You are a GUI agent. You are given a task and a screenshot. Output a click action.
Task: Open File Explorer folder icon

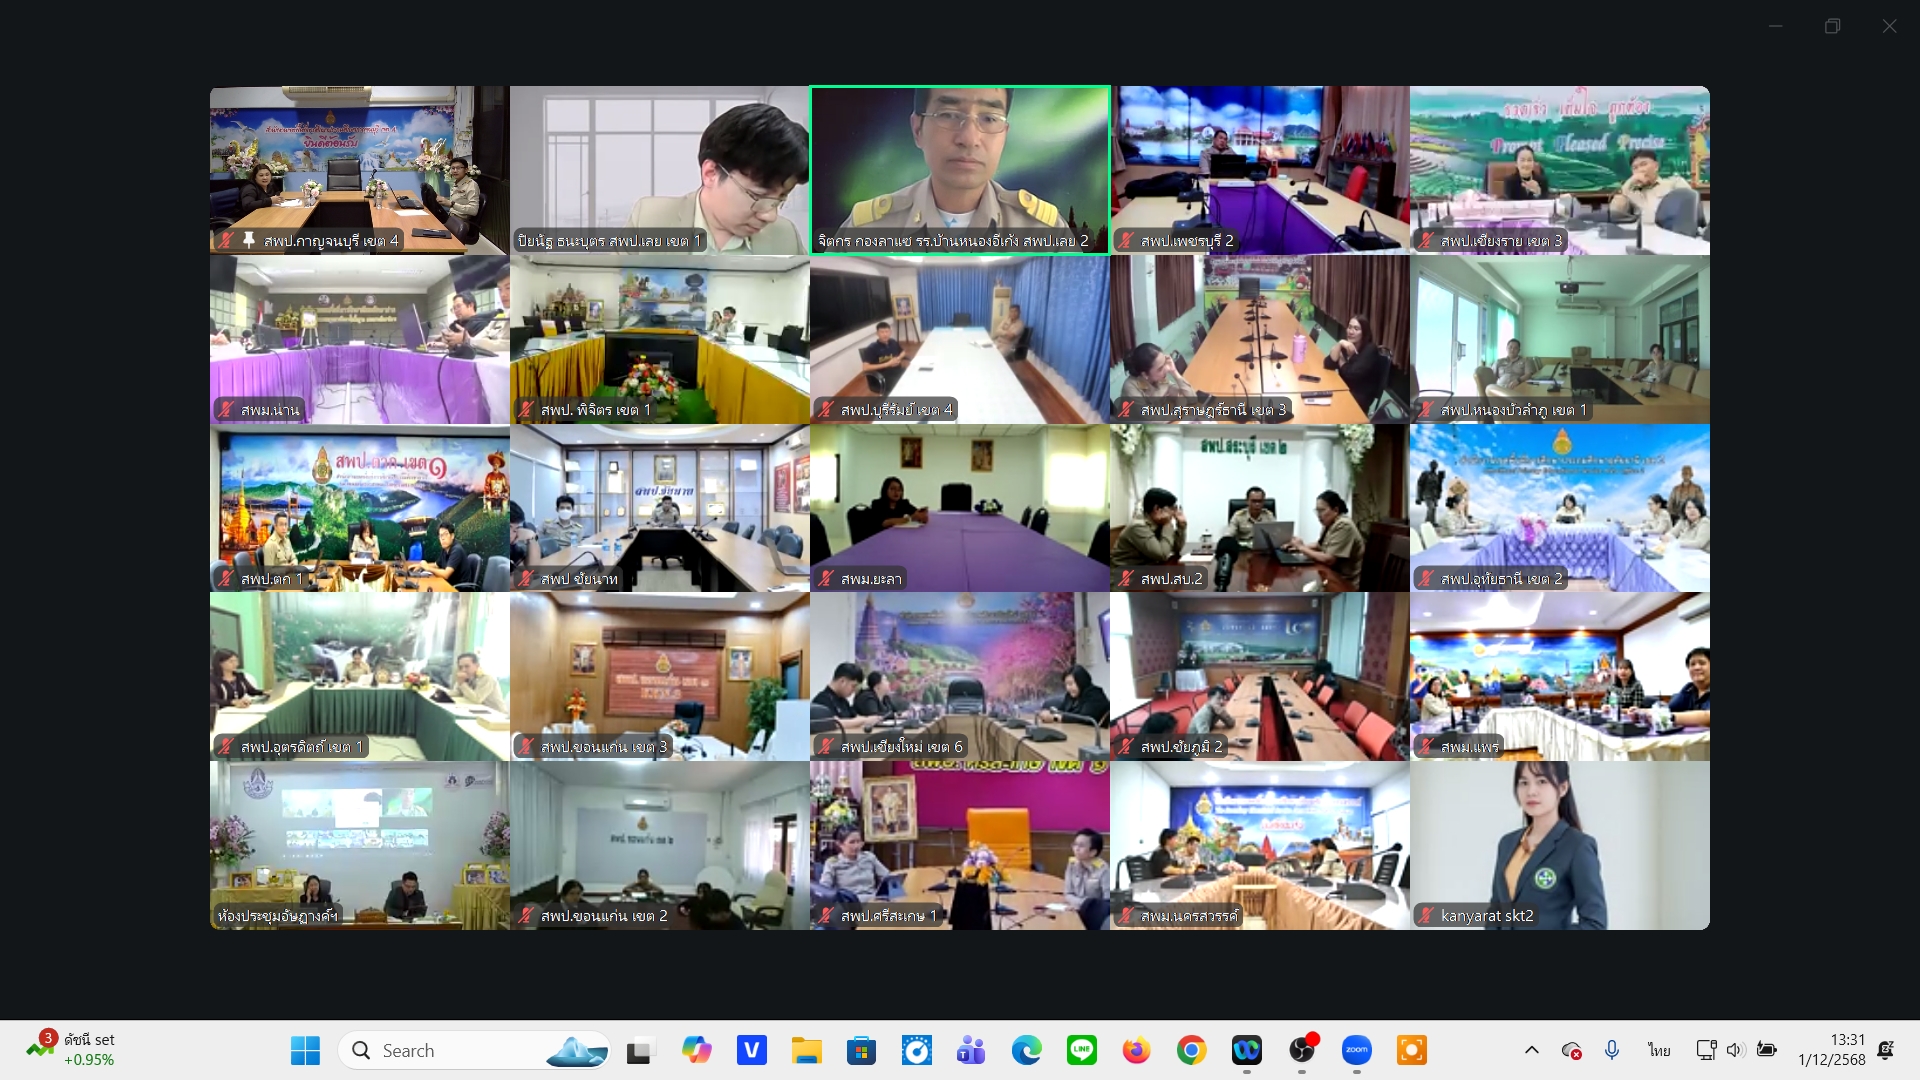[806, 1050]
